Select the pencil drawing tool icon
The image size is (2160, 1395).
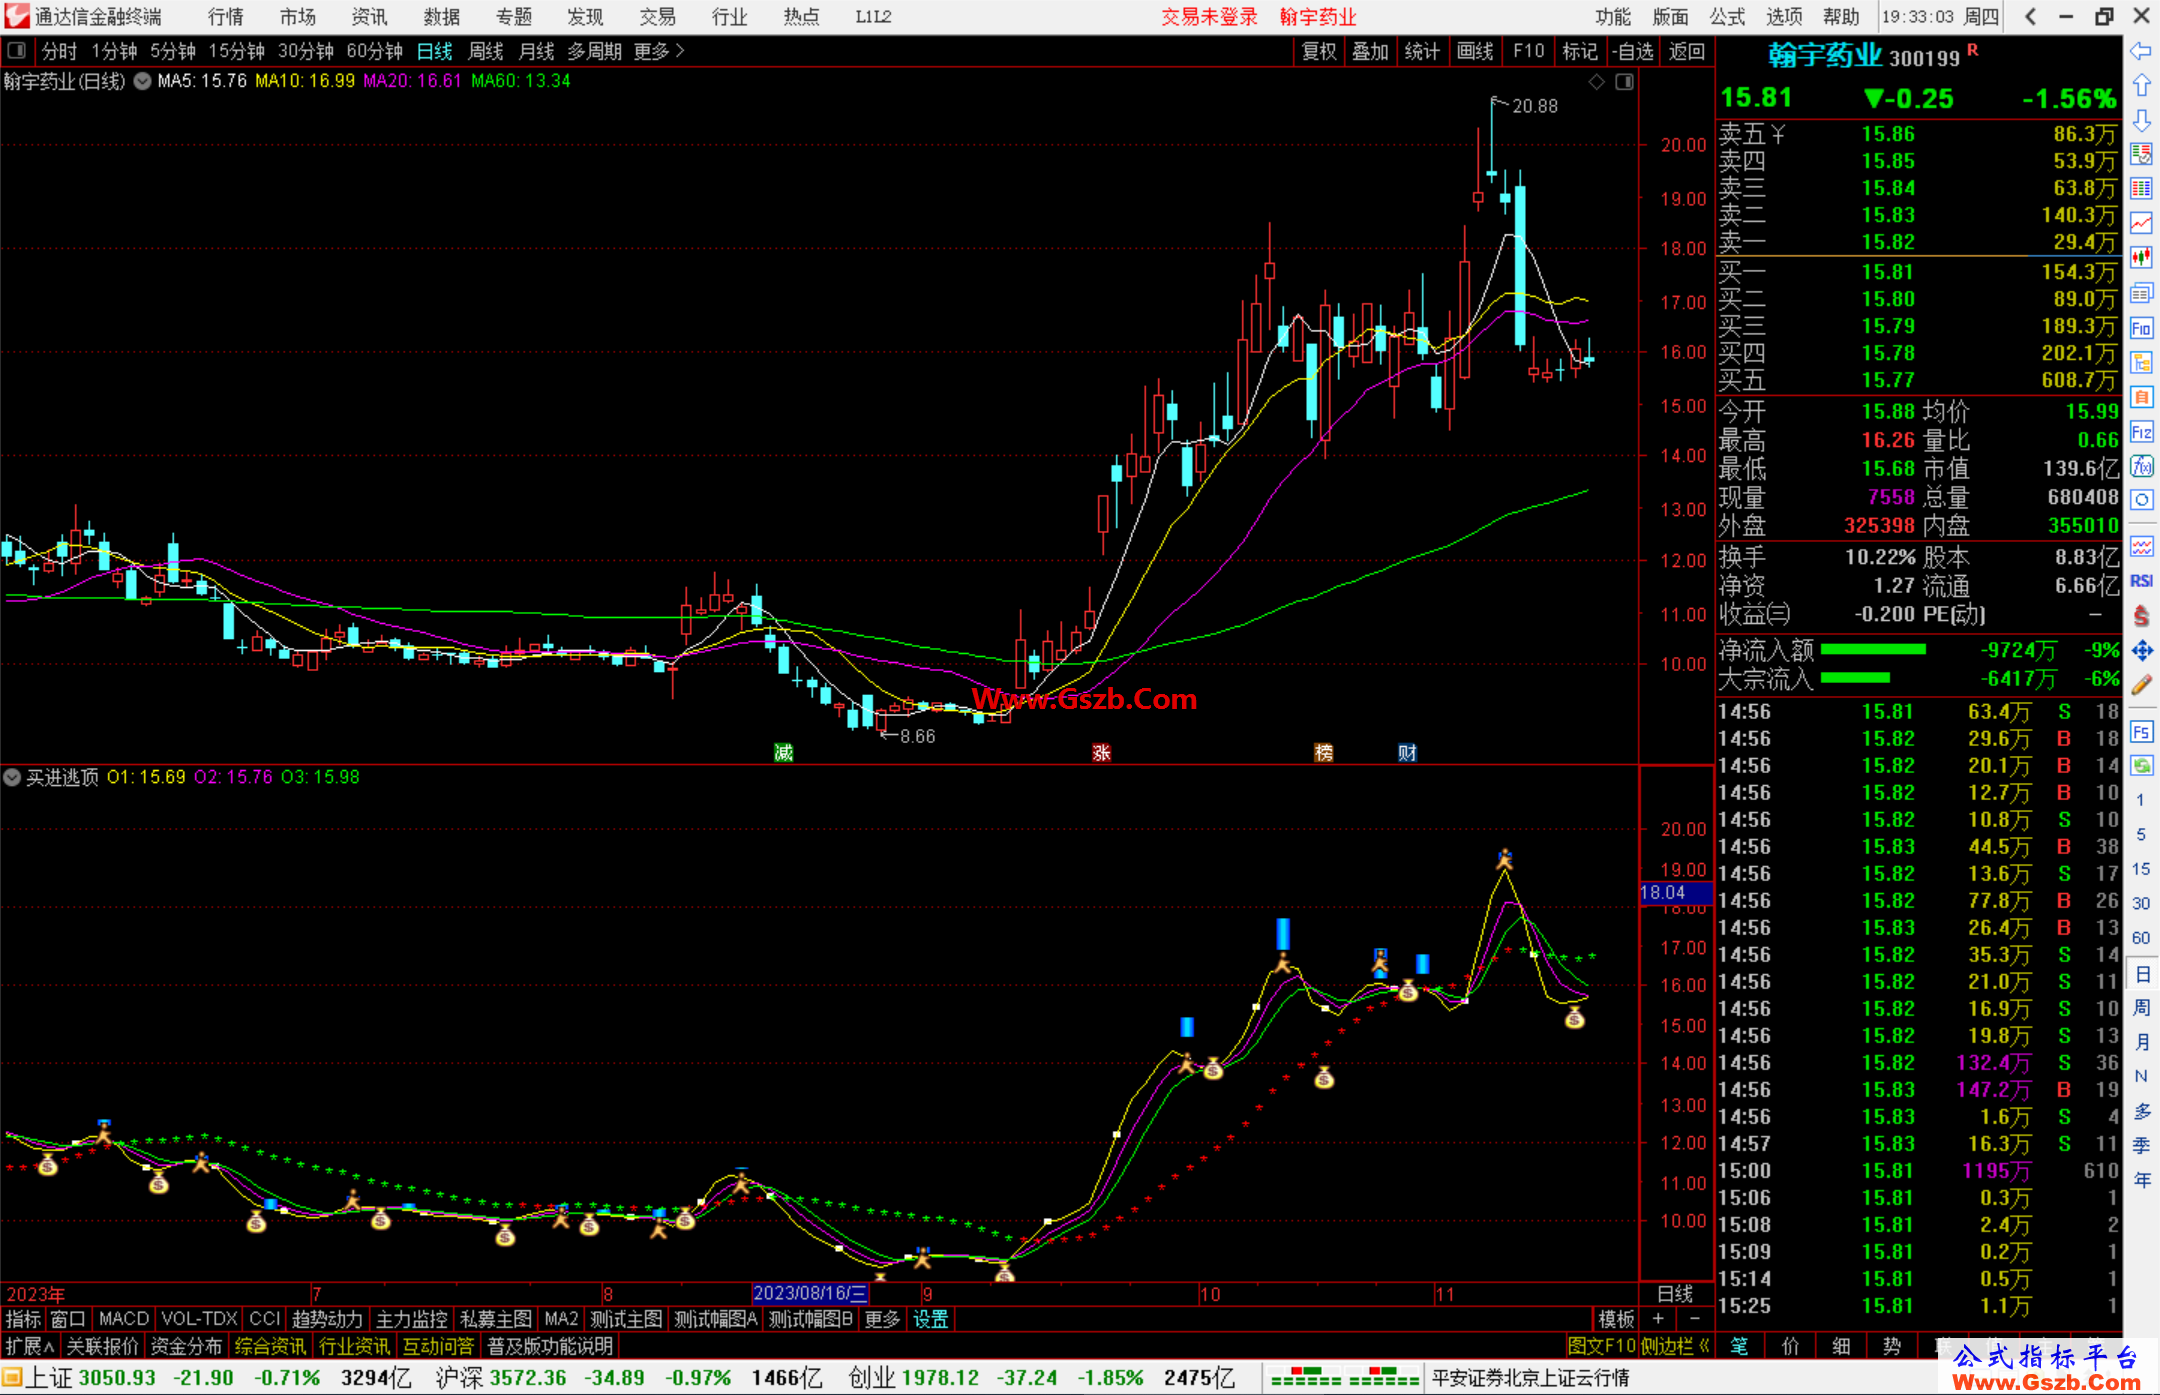(2141, 686)
